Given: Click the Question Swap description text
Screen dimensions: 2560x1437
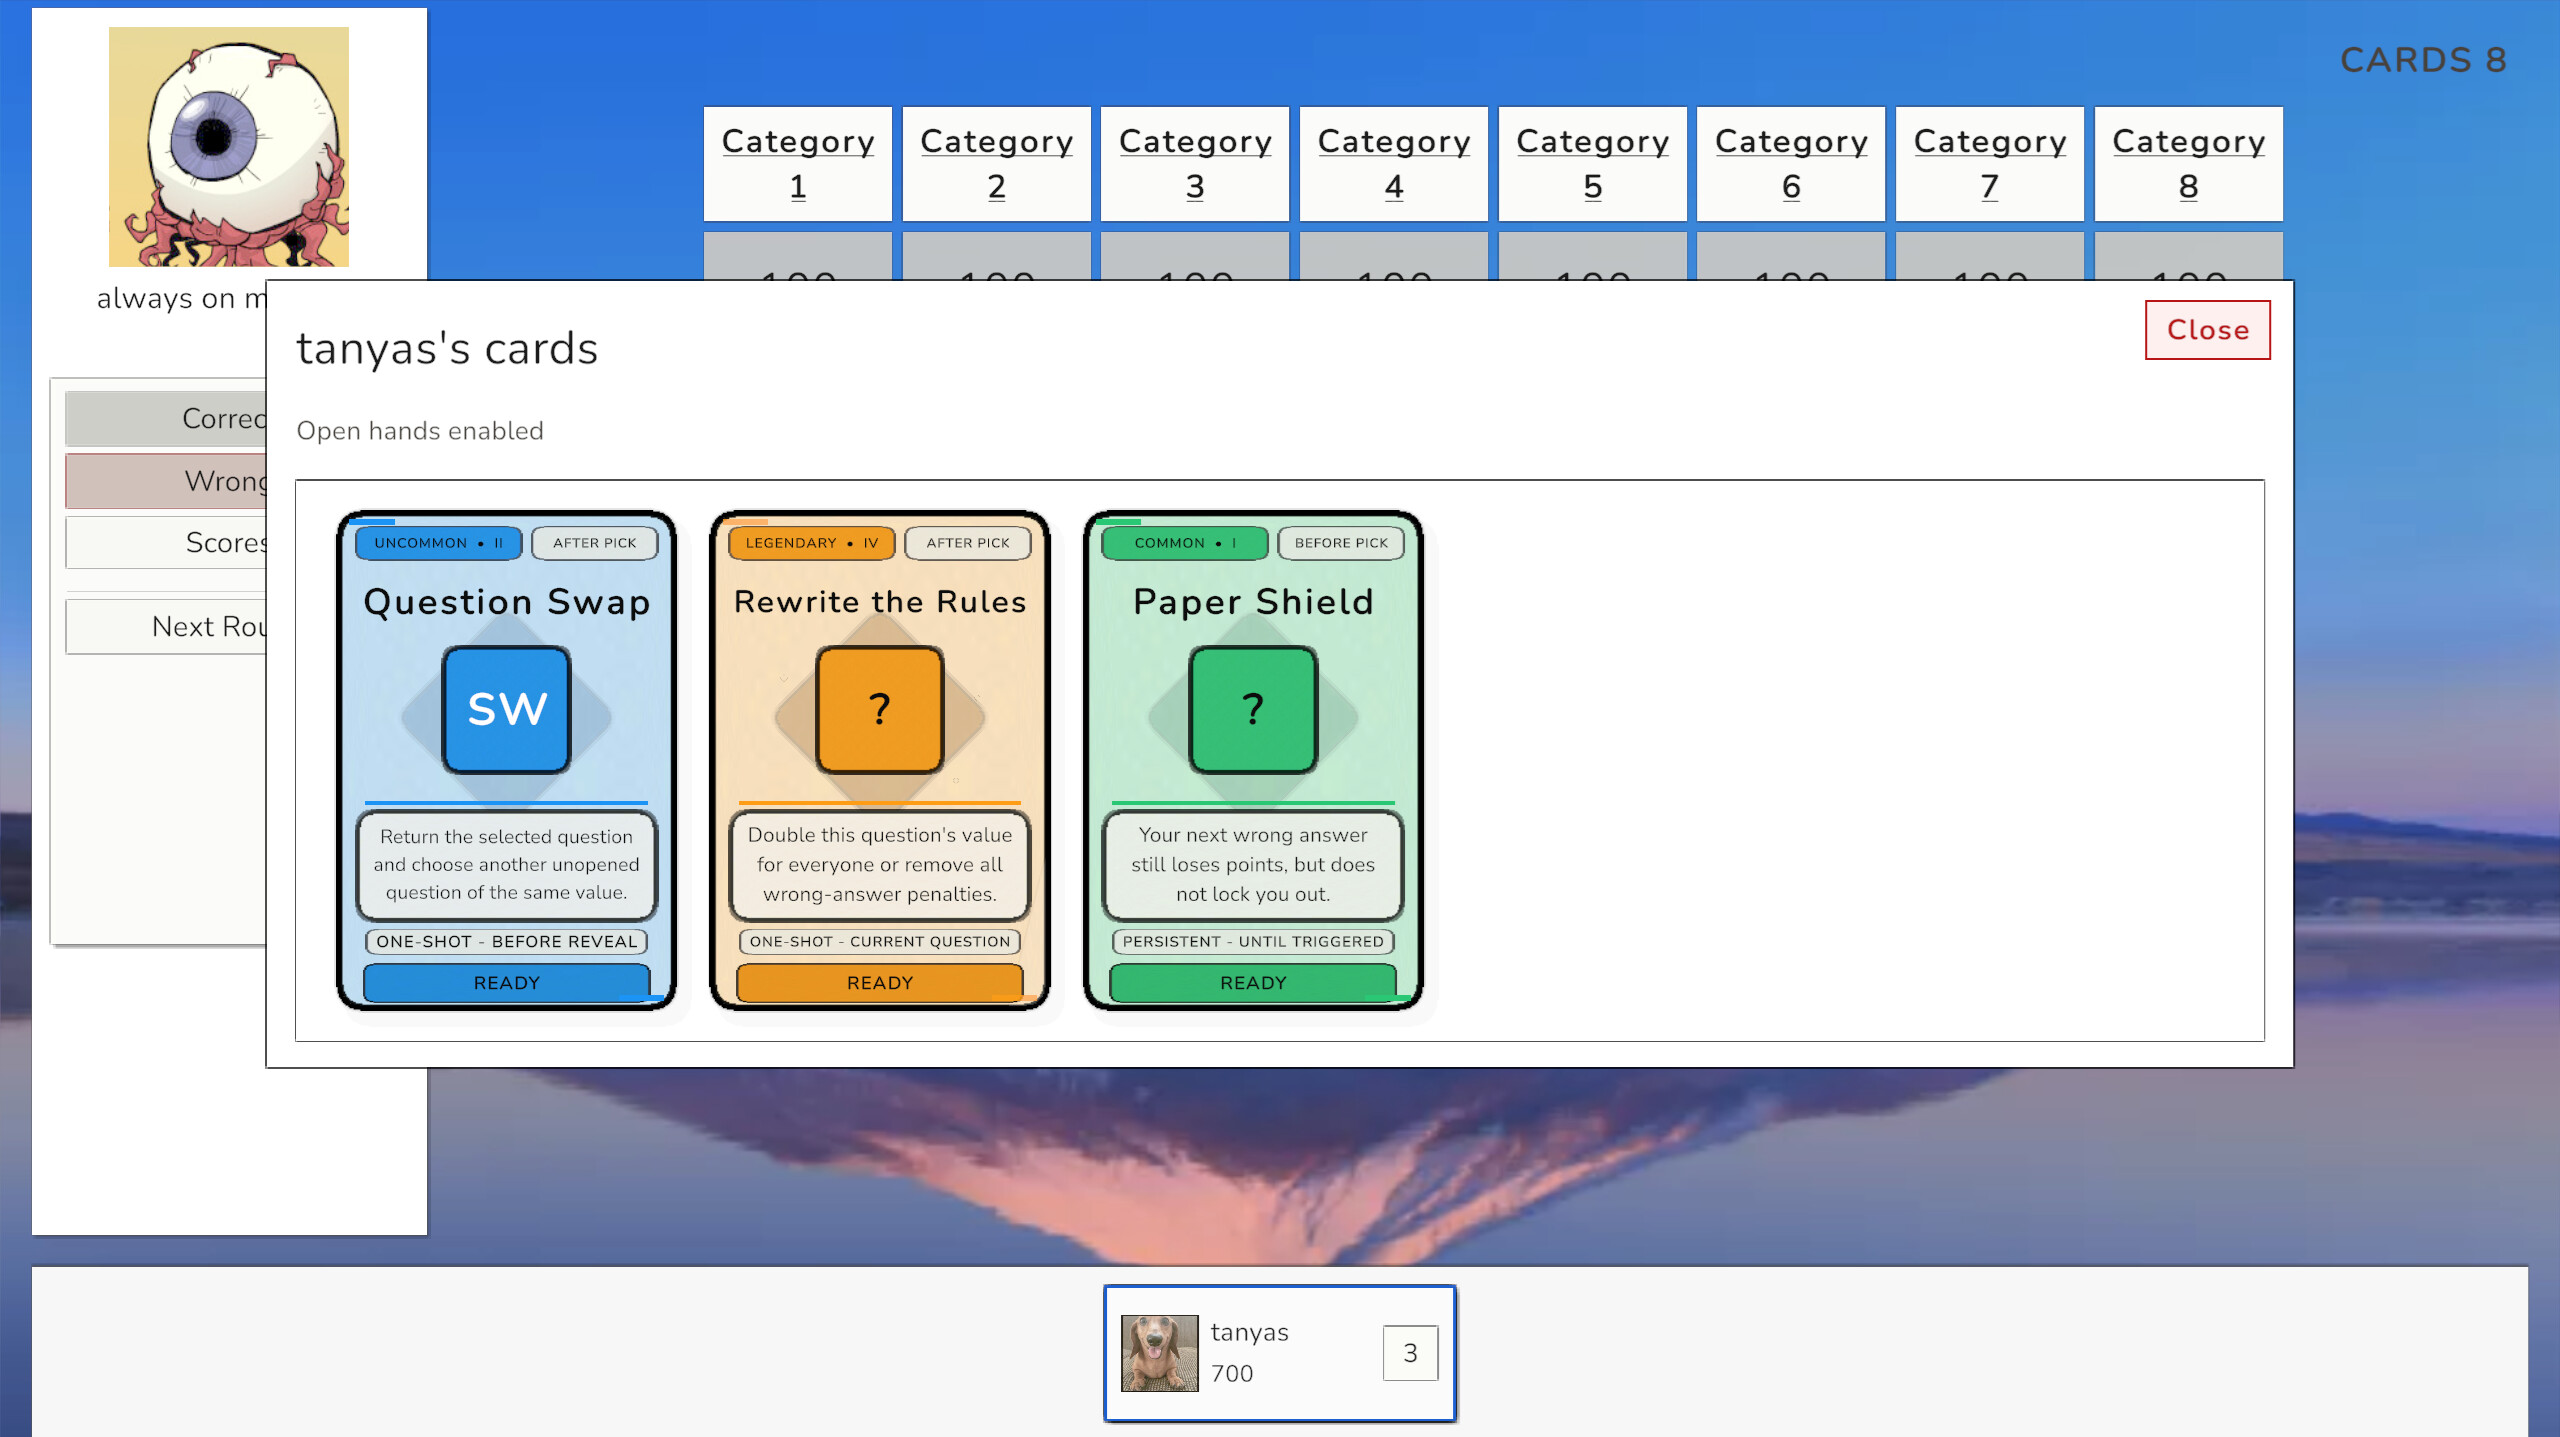Looking at the screenshot, I should pyautogui.click(x=507, y=865).
